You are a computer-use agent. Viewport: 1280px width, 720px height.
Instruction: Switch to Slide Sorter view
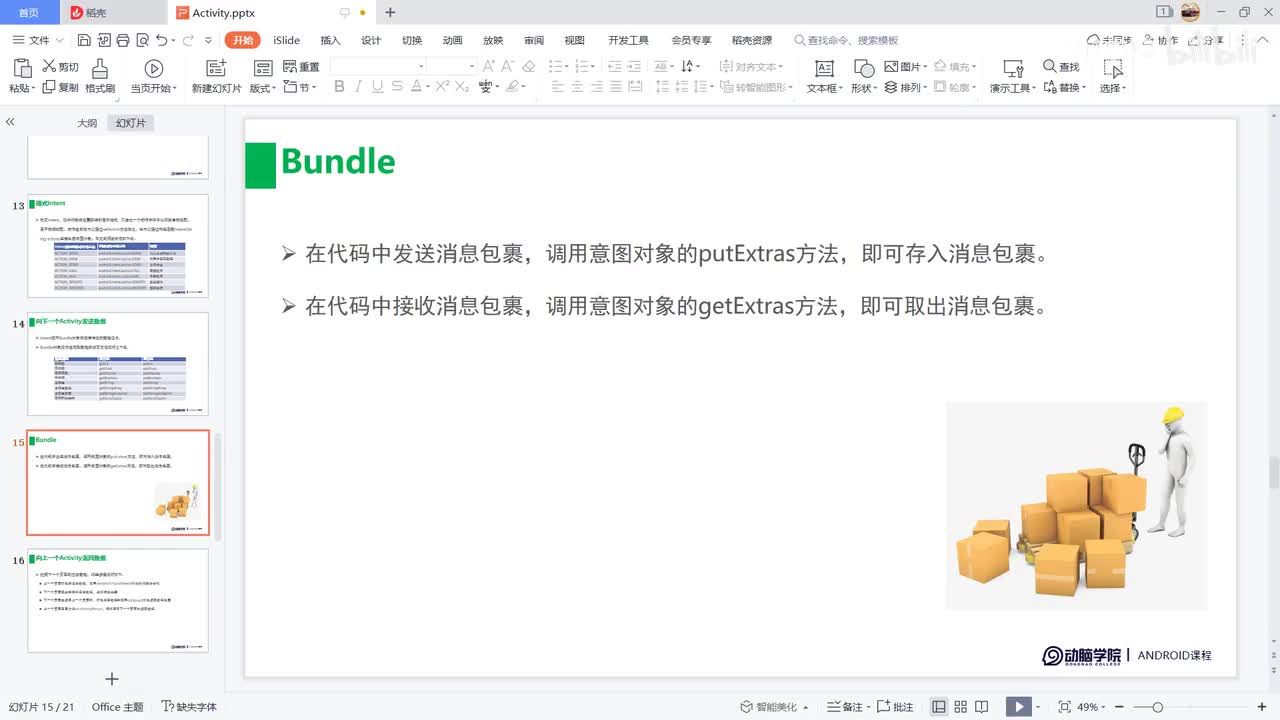tap(961, 707)
